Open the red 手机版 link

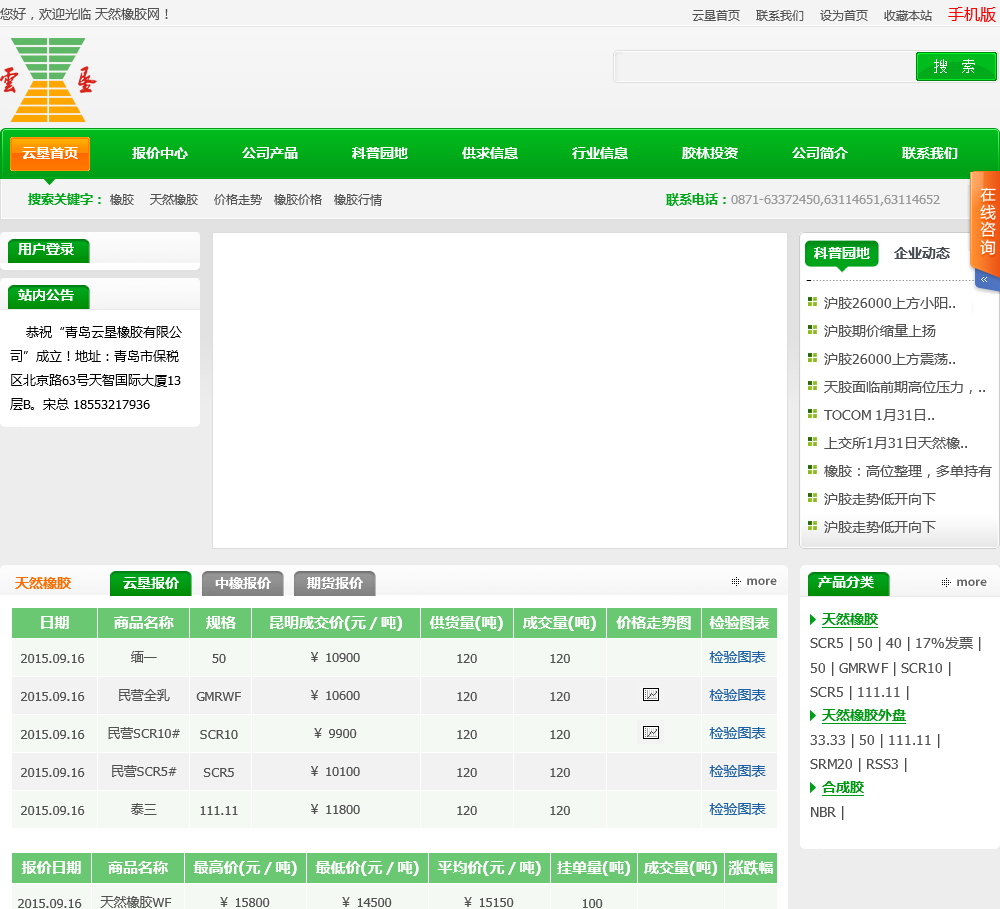[x=971, y=14]
